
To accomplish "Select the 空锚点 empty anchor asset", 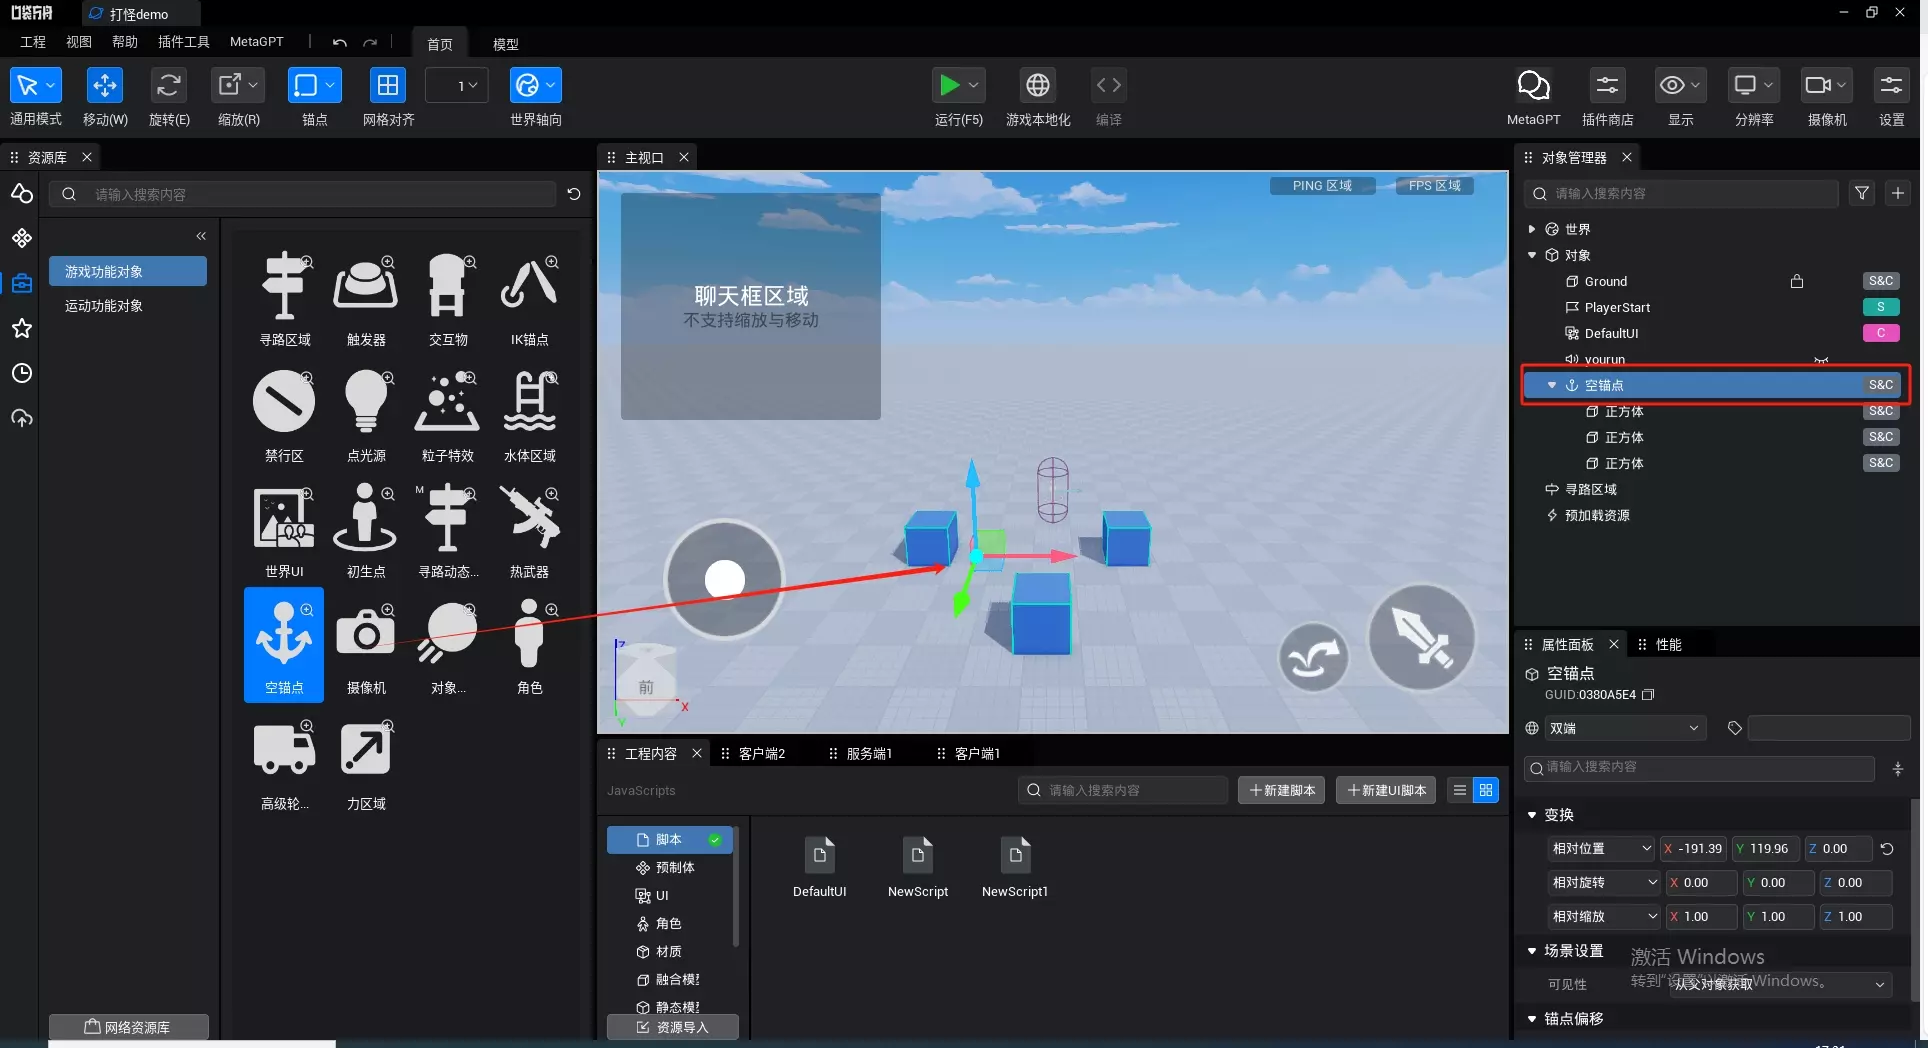I will 284,645.
